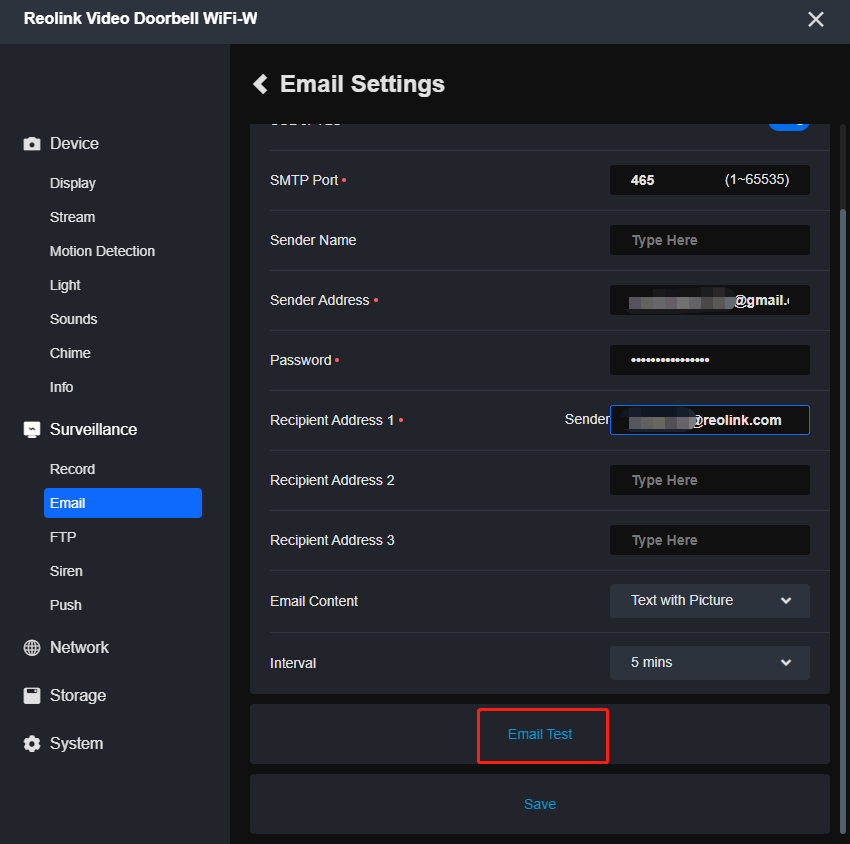
Task: Open the Storage section
Action: click(x=78, y=695)
